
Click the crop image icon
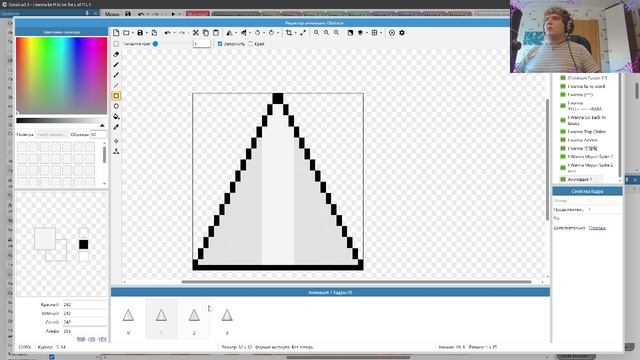pyautogui.click(x=289, y=33)
